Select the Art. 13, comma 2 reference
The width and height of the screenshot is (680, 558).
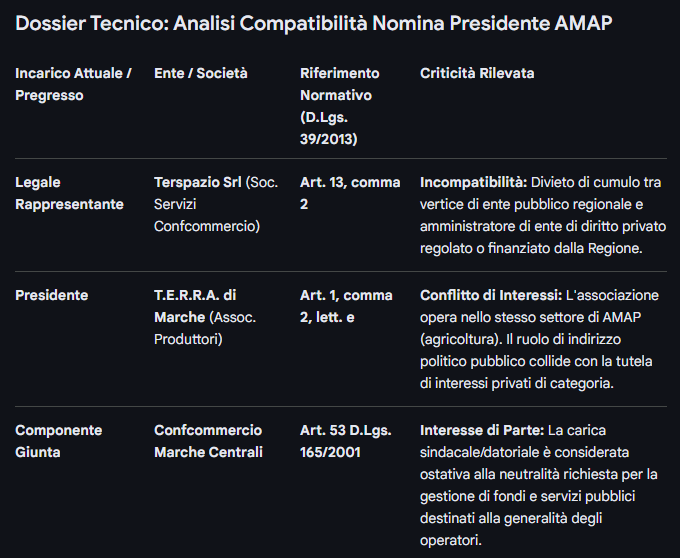click(350, 193)
